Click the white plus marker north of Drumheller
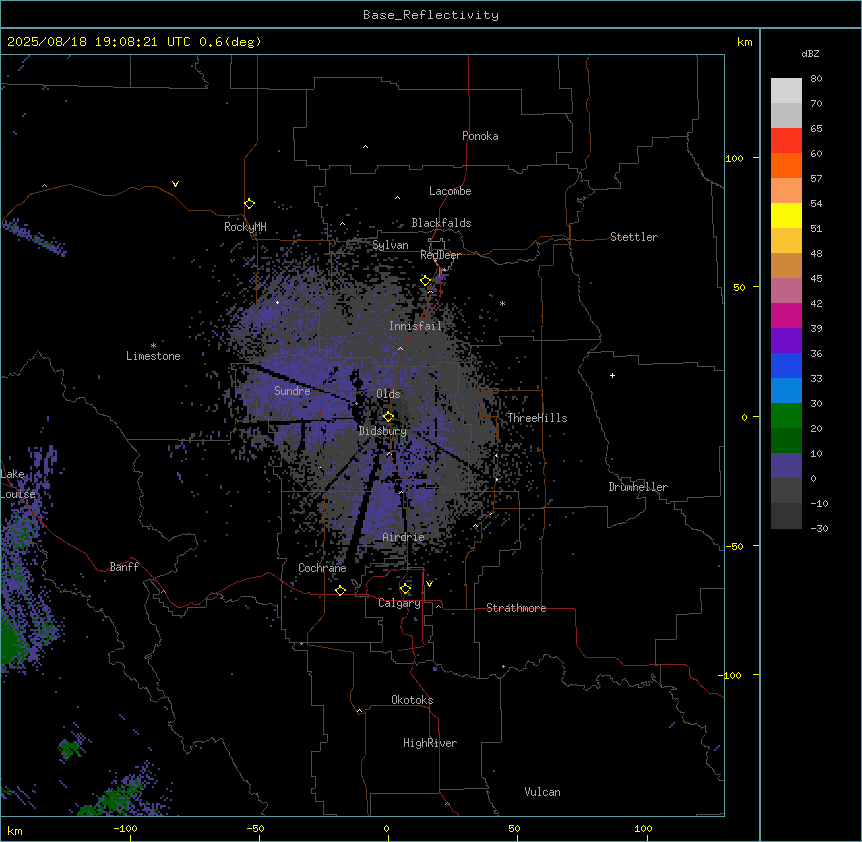The width and height of the screenshot is (862, 842). point(612,375)
